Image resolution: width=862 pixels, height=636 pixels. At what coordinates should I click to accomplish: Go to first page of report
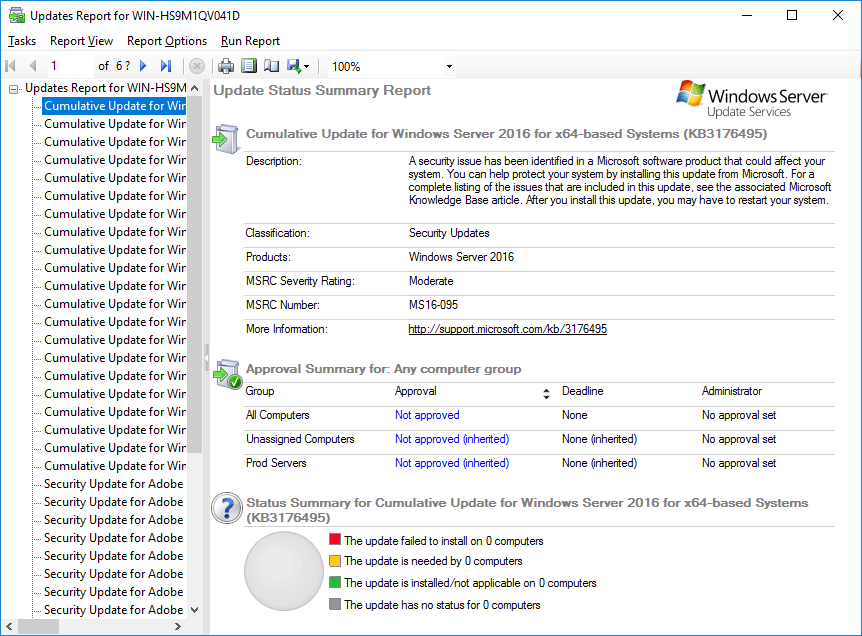[10, 67]
